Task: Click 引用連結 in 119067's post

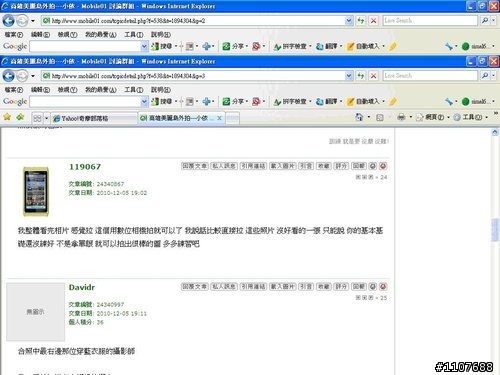Action: pos(253,166)
